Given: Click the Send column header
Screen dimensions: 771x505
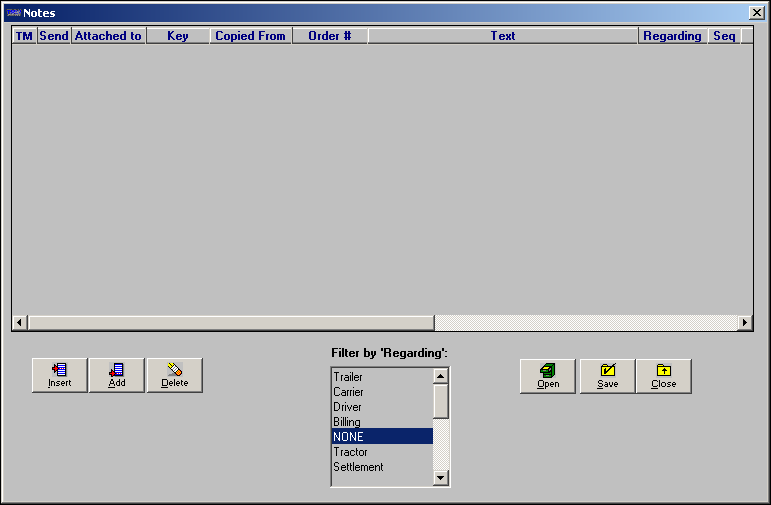Looking at the screenshot, I should click(54, 36).
